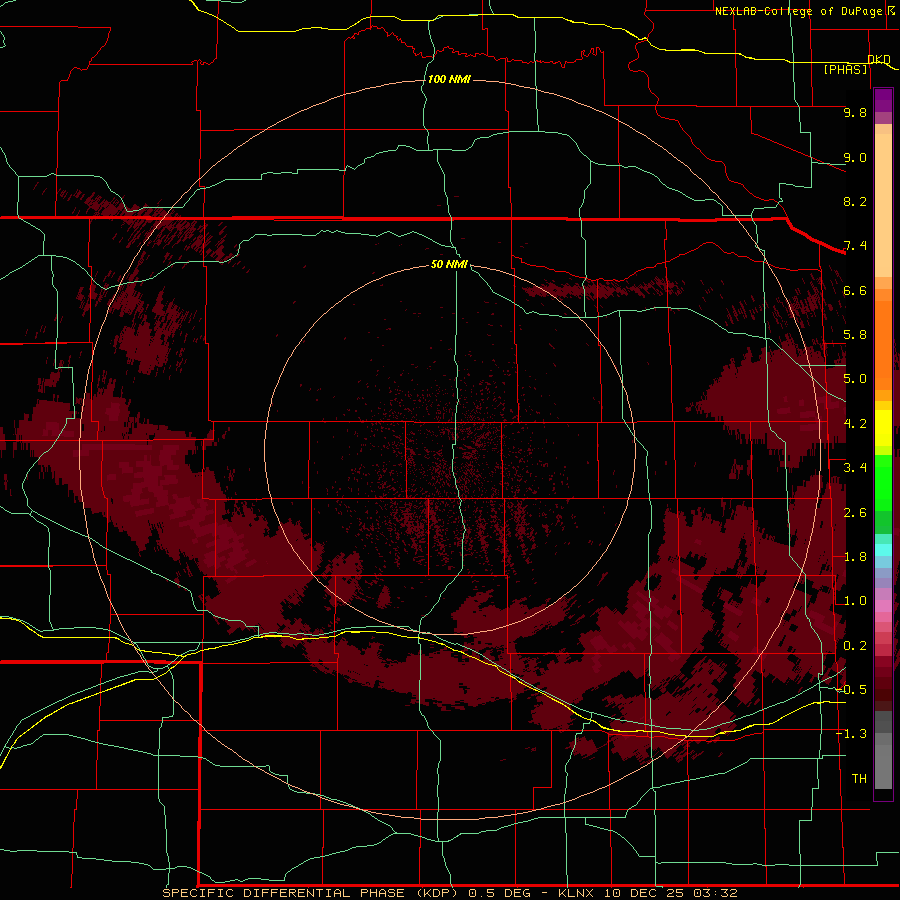Image resolution: width=900 pixels, height=900 pixels.
Task: Click the 5.8 value on the color scale
Action: tap(855, 335)
